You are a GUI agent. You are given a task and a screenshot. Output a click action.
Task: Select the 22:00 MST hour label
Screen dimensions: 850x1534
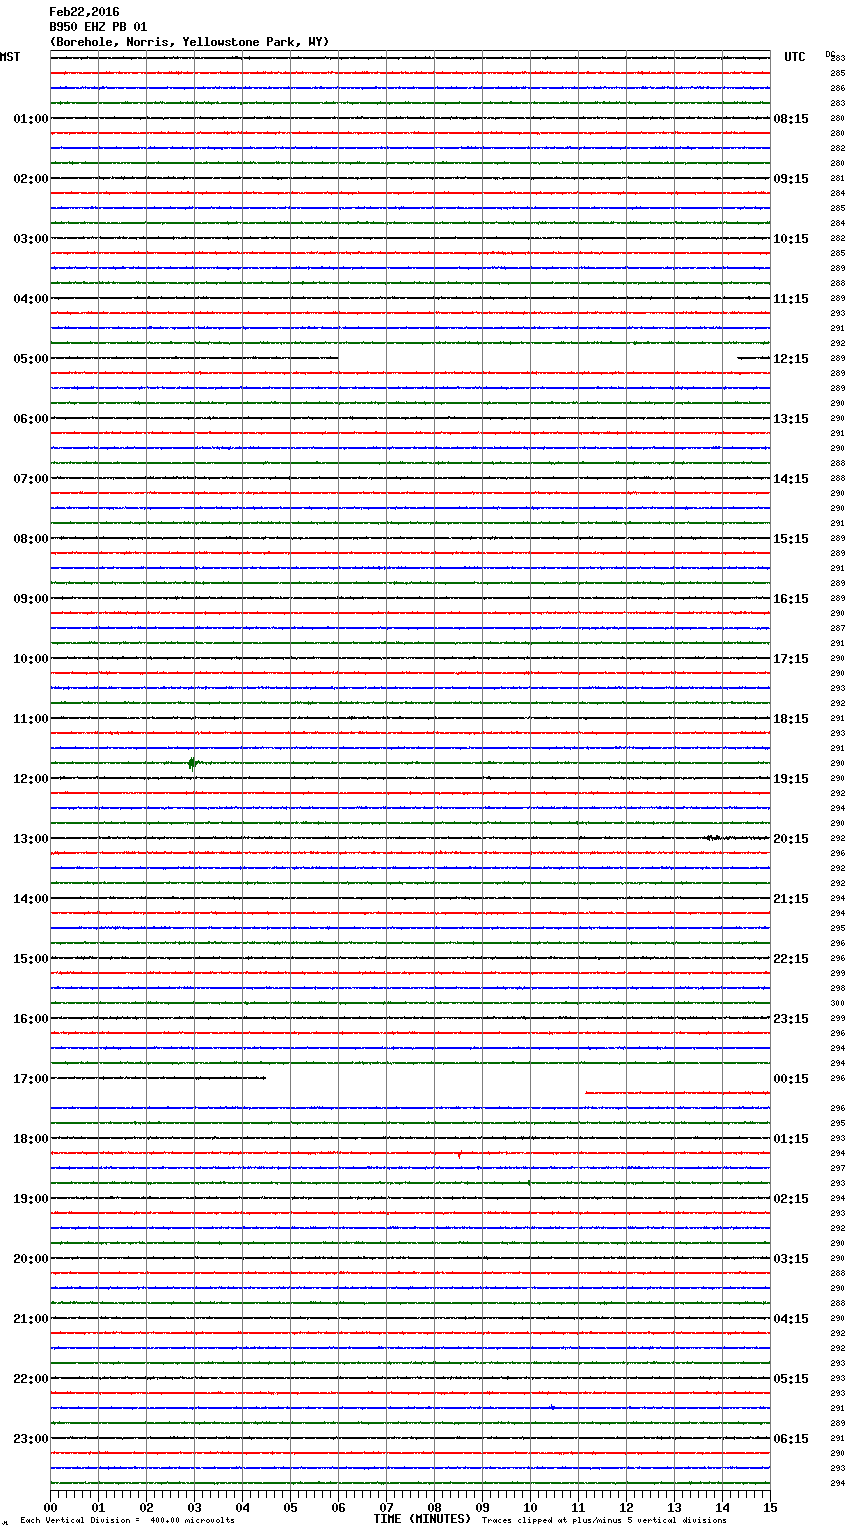(x=31, y=1379)
